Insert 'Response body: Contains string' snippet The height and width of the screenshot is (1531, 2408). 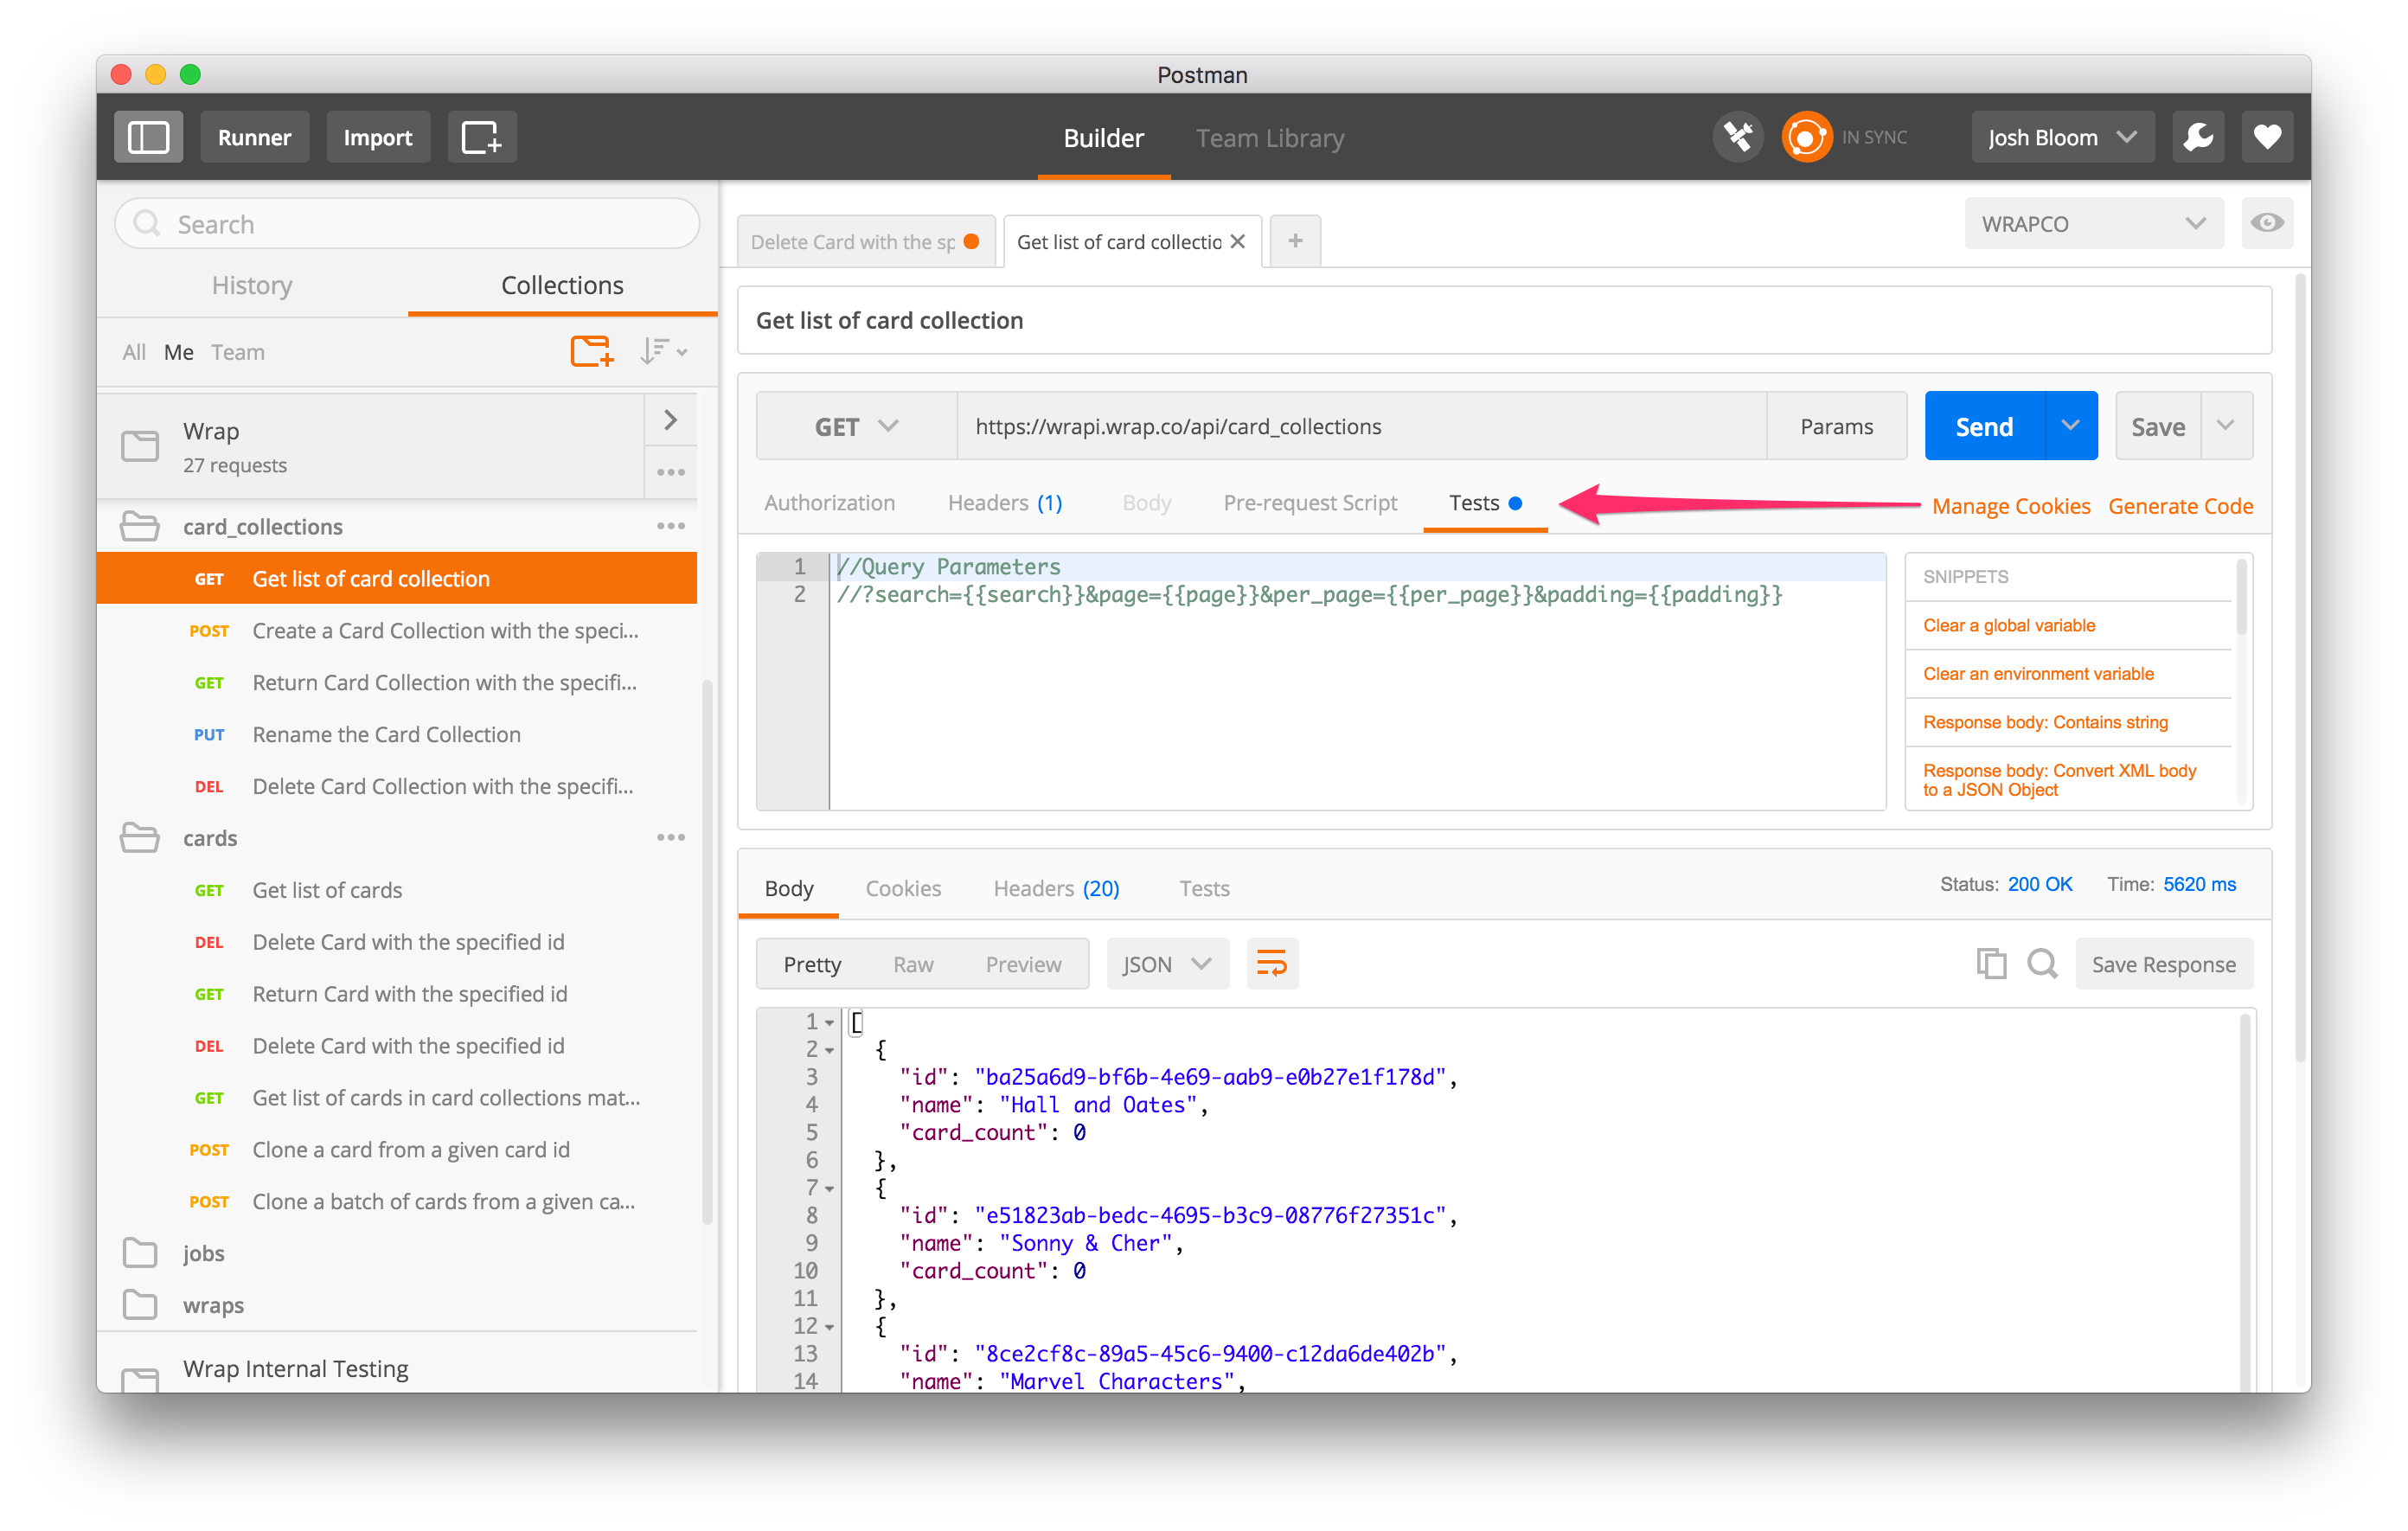(2045, 722)
